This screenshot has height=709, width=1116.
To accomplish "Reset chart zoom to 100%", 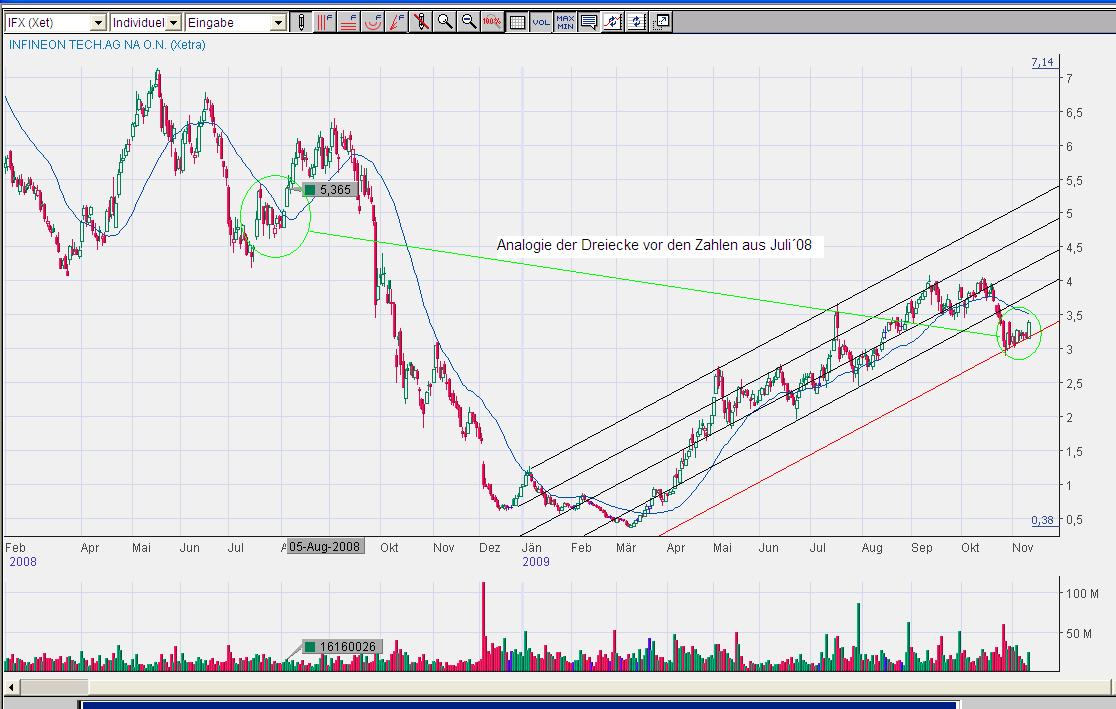I will click(492, 22).
